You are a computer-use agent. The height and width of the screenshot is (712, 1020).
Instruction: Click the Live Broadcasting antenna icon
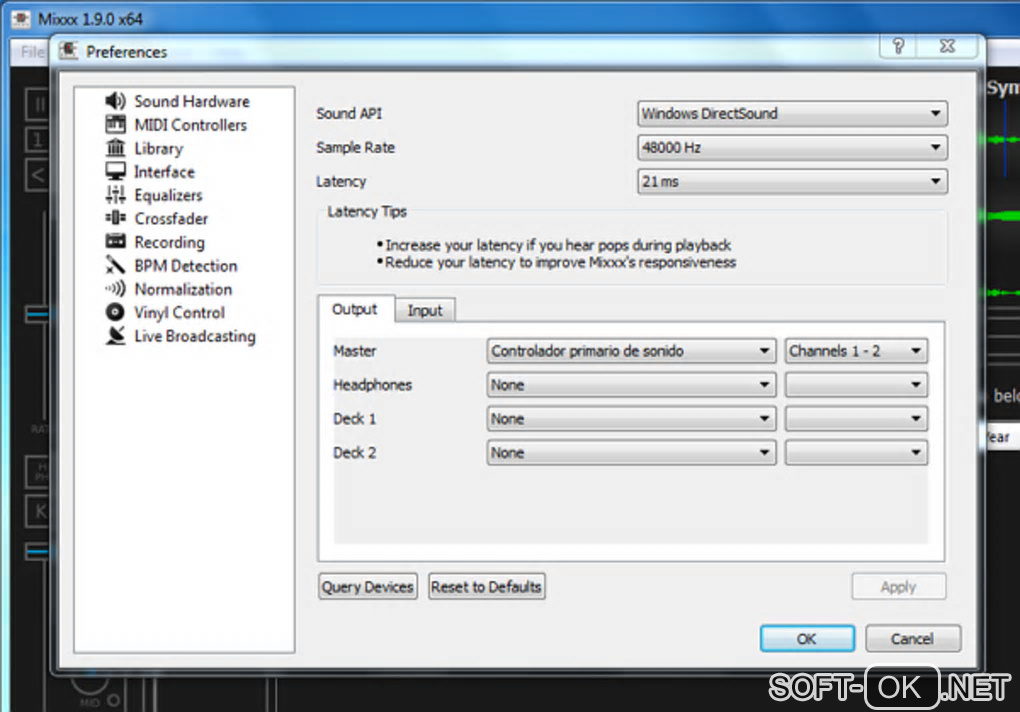[x=115, y=336]
